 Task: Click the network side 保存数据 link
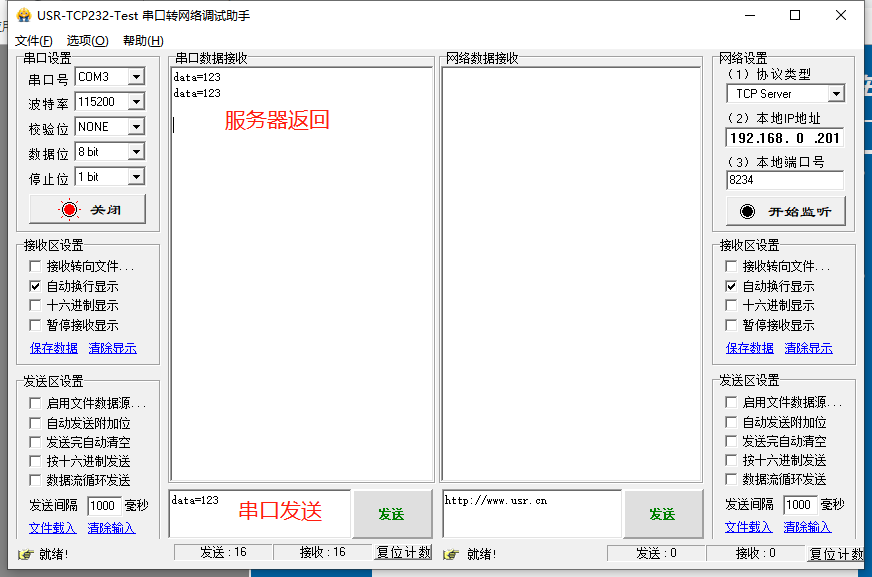(x=749, y=348)
